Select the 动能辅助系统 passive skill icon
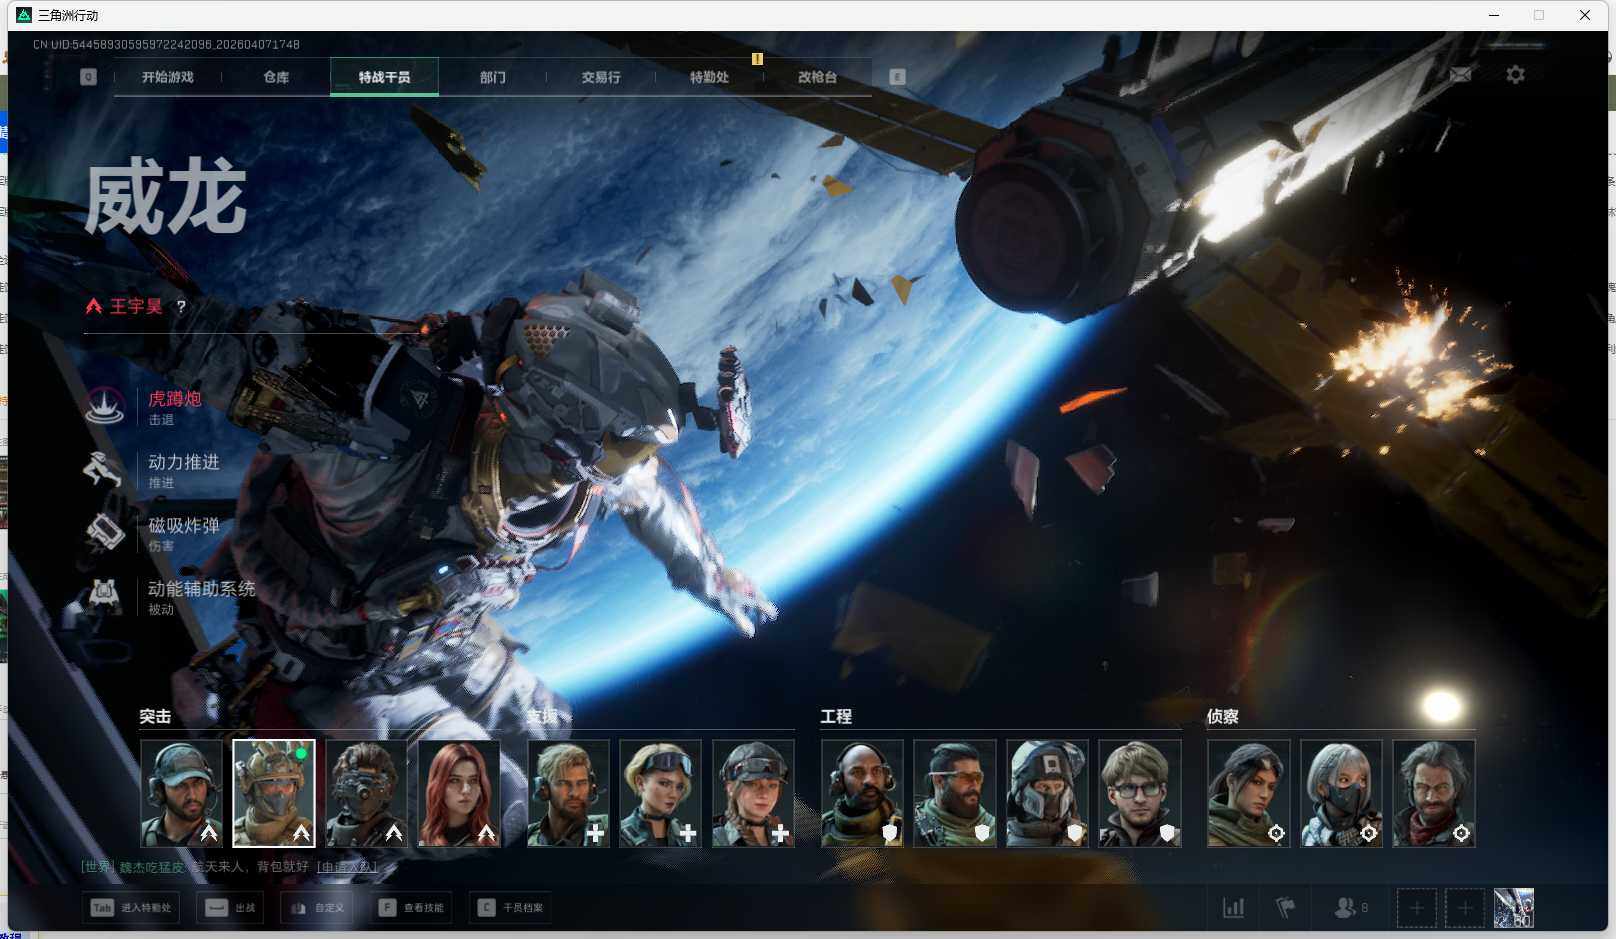The height and width of the screenshot is (939, 1616). pos(105,595)
